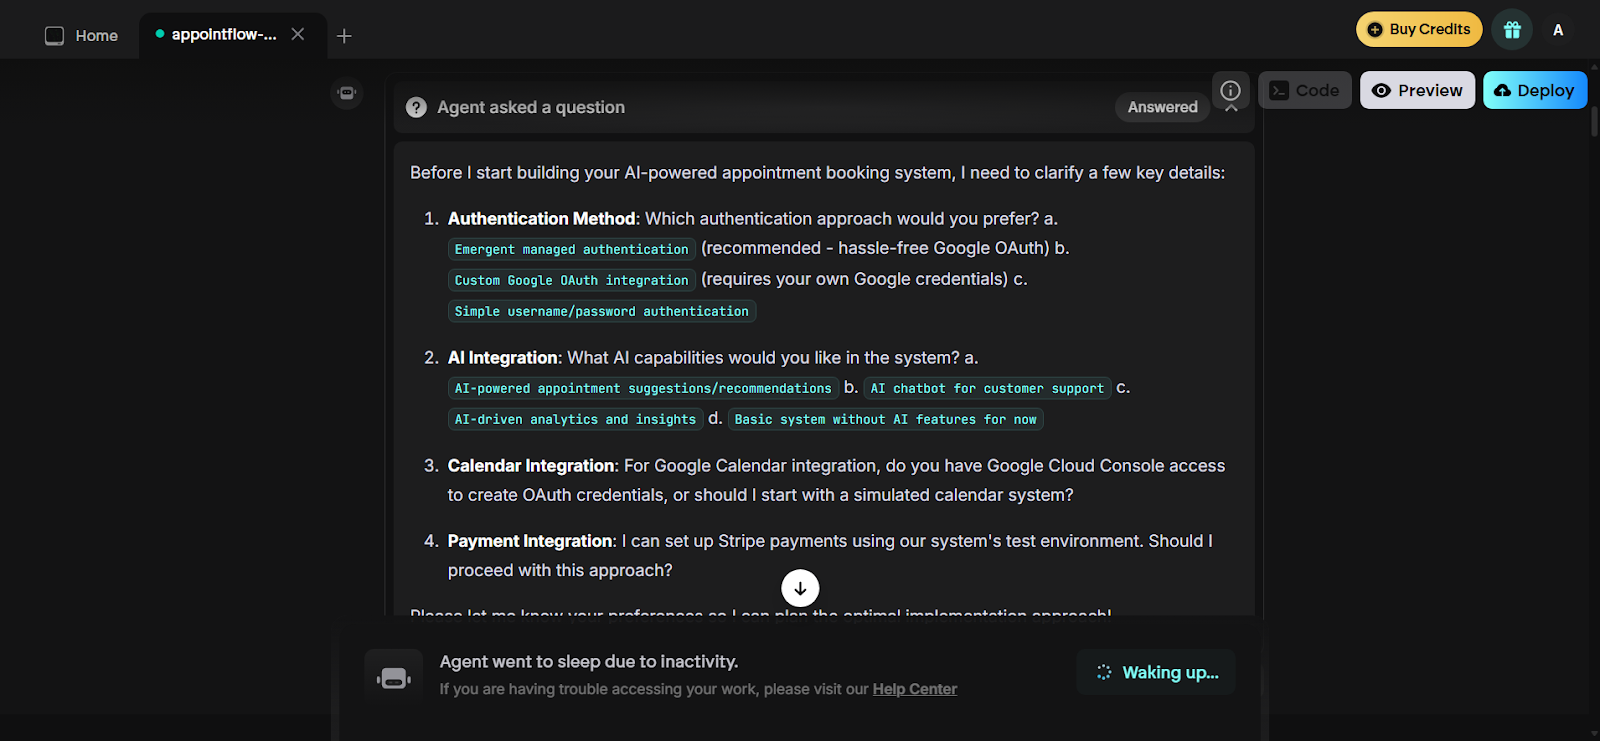Viewport: 1600px width, 741px height.
Task: Select AI-powered appointment suggestions/recommendations chip
Action: click(643, 388)
